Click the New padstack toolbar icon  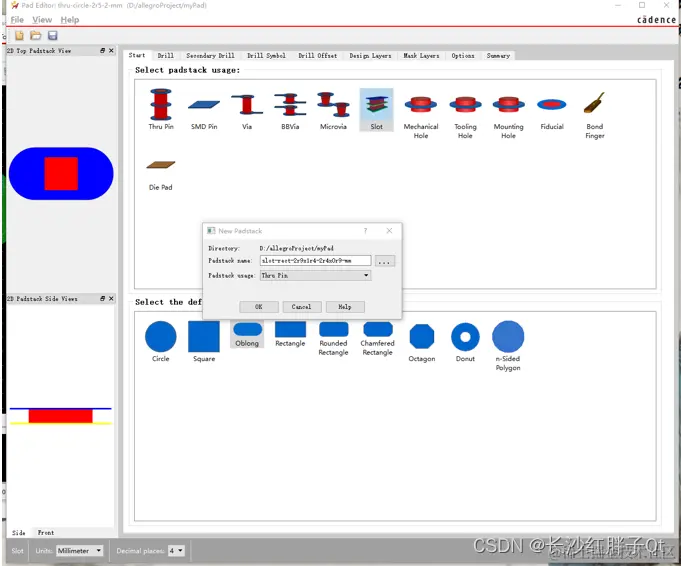(19, 36)
